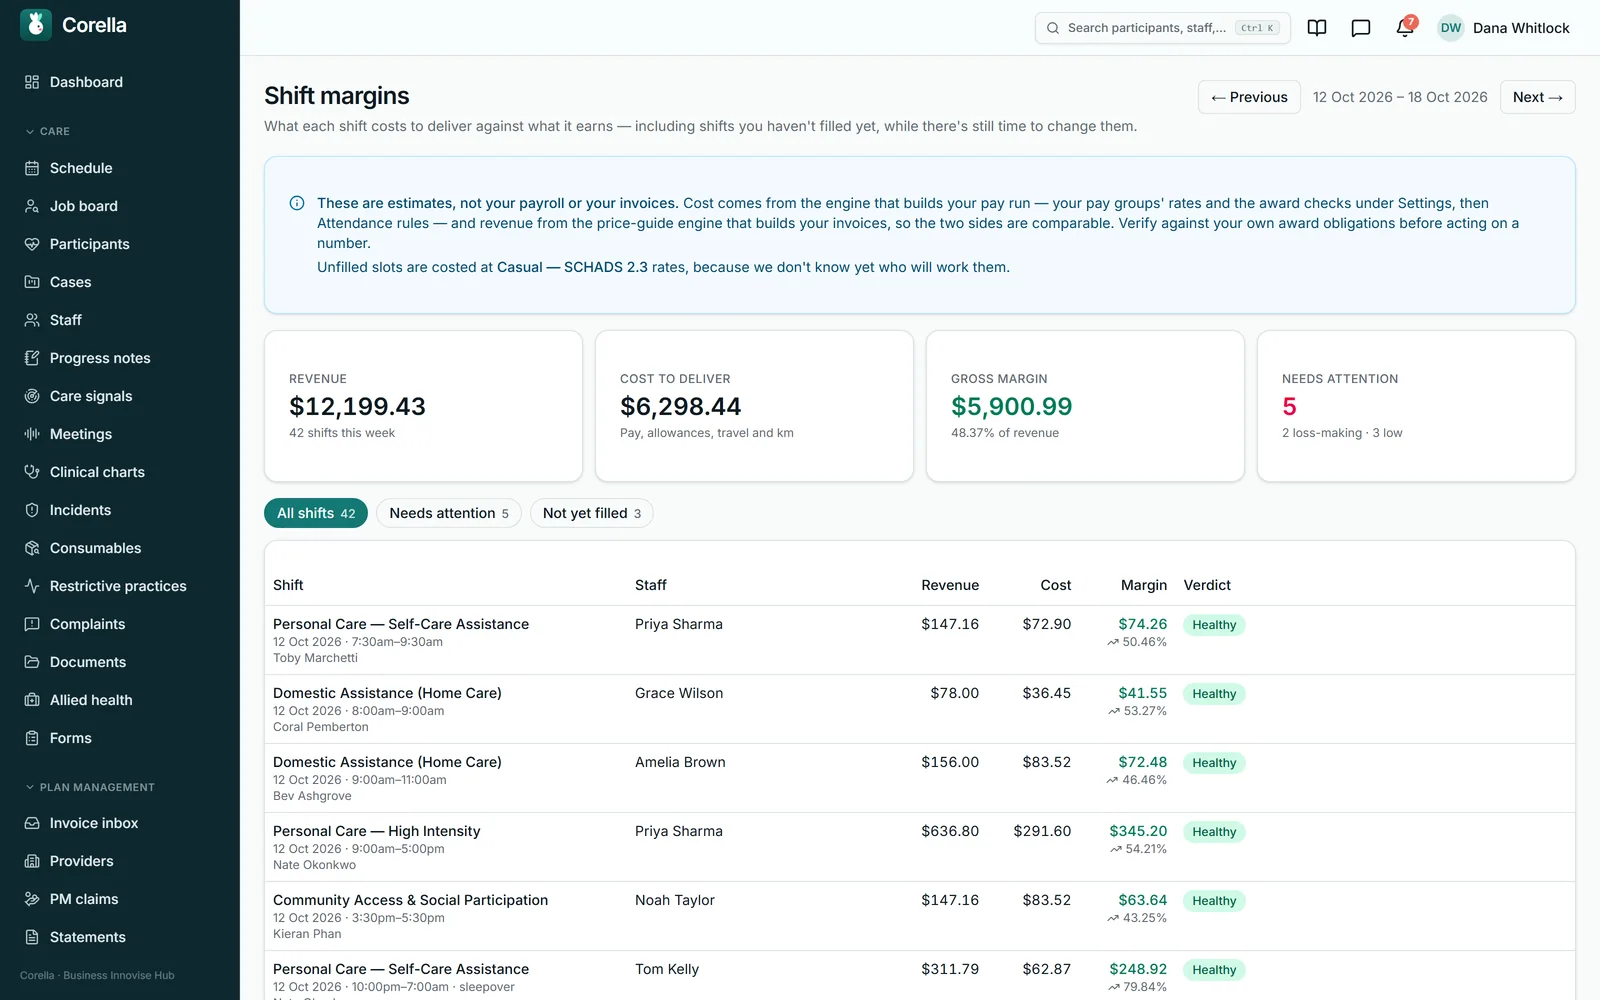Open the Restrictive practices icon
1600x1000 pixels.
pyautogui.click(x=32, y=586)
